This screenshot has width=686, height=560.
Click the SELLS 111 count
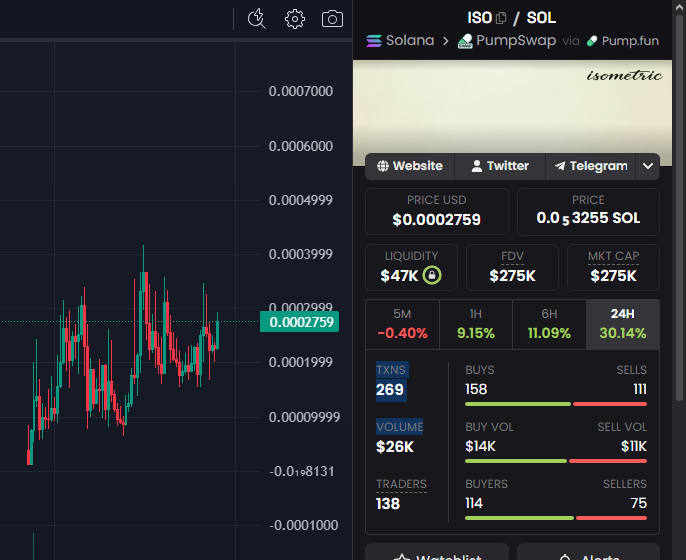(640, 389)
